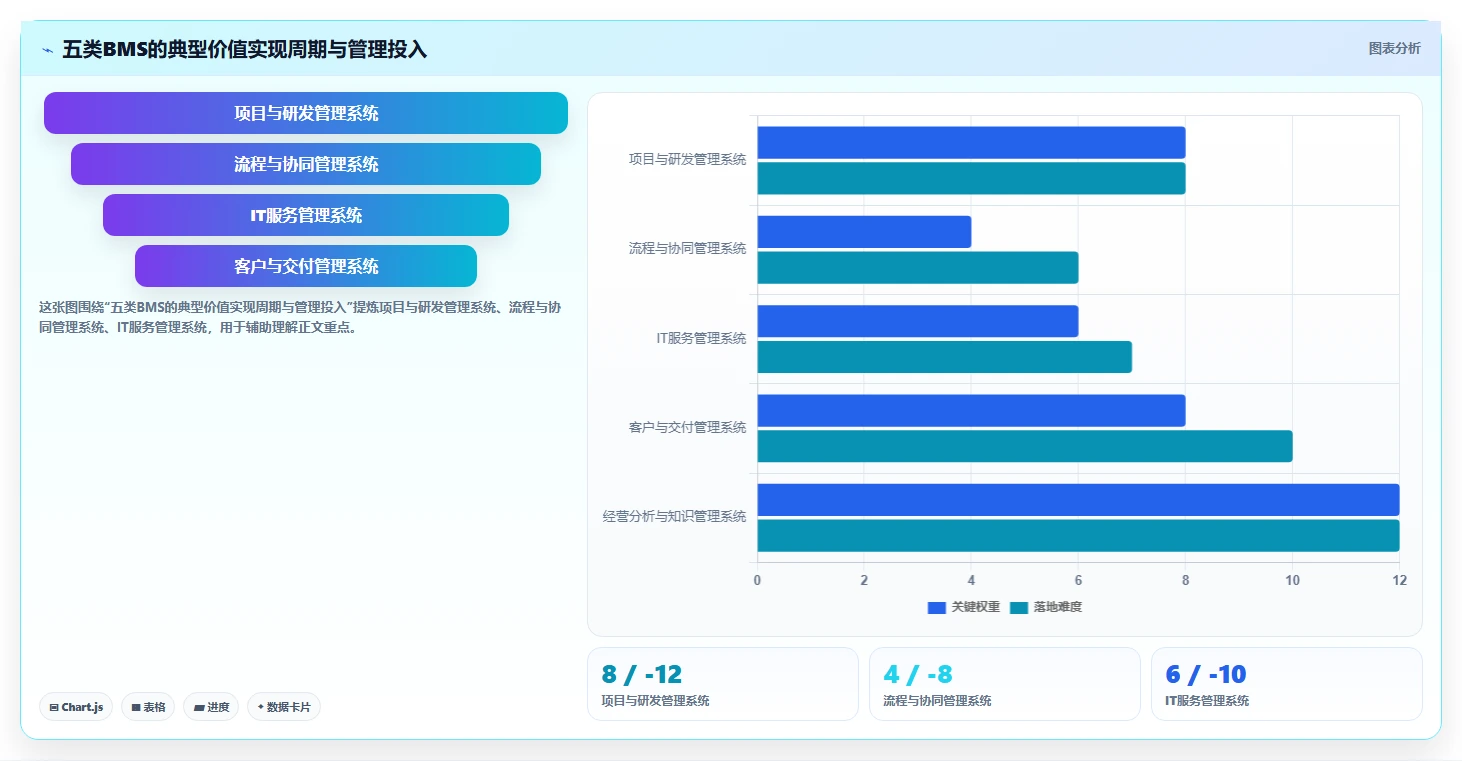Click the lightning icon beside the title
Screen dimensions: 1462x761
(48, 50)
